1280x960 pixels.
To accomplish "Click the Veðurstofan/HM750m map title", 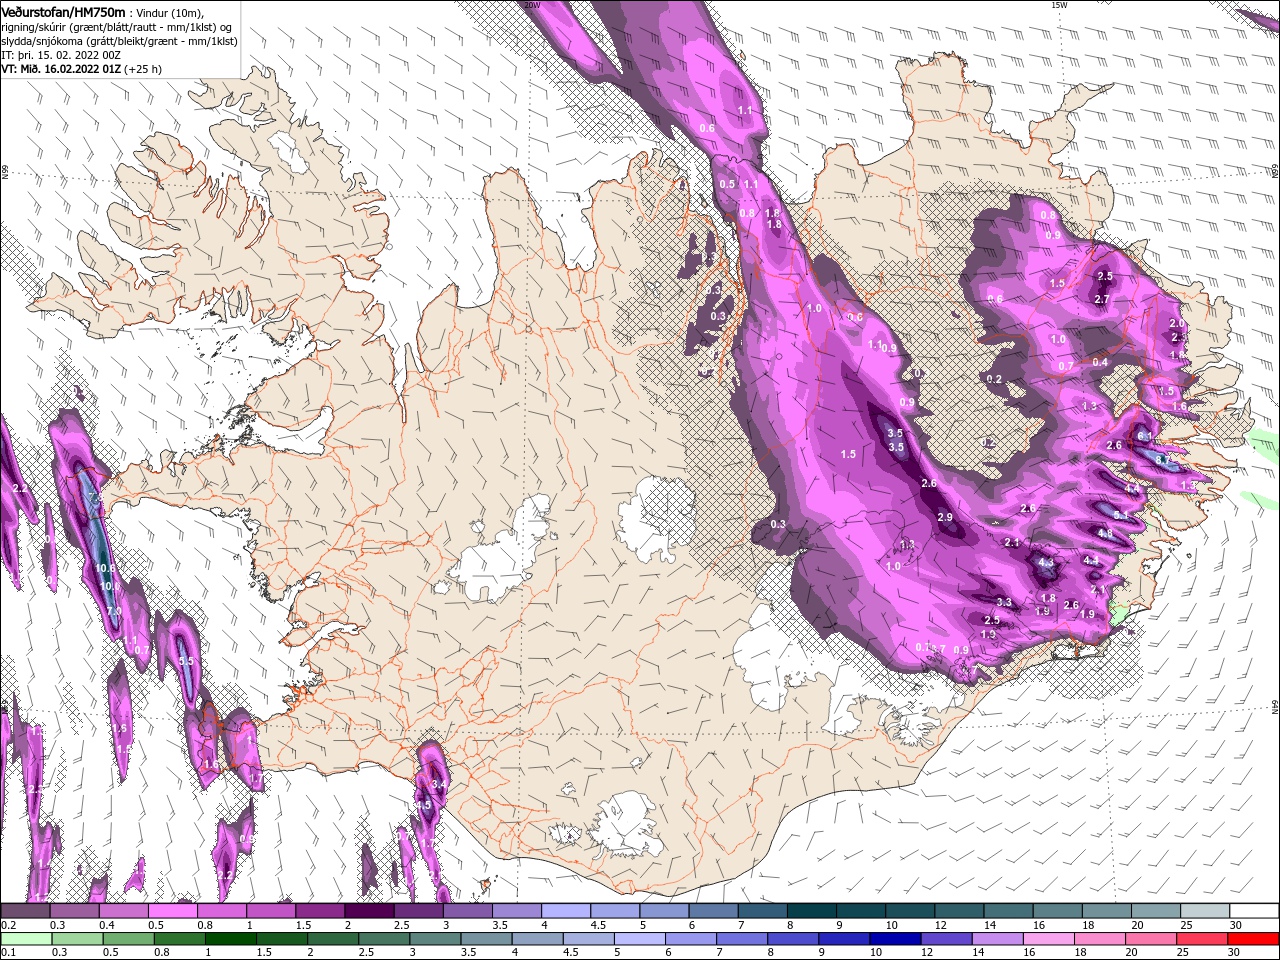I will pyautogui.click(x=63, y=11).
